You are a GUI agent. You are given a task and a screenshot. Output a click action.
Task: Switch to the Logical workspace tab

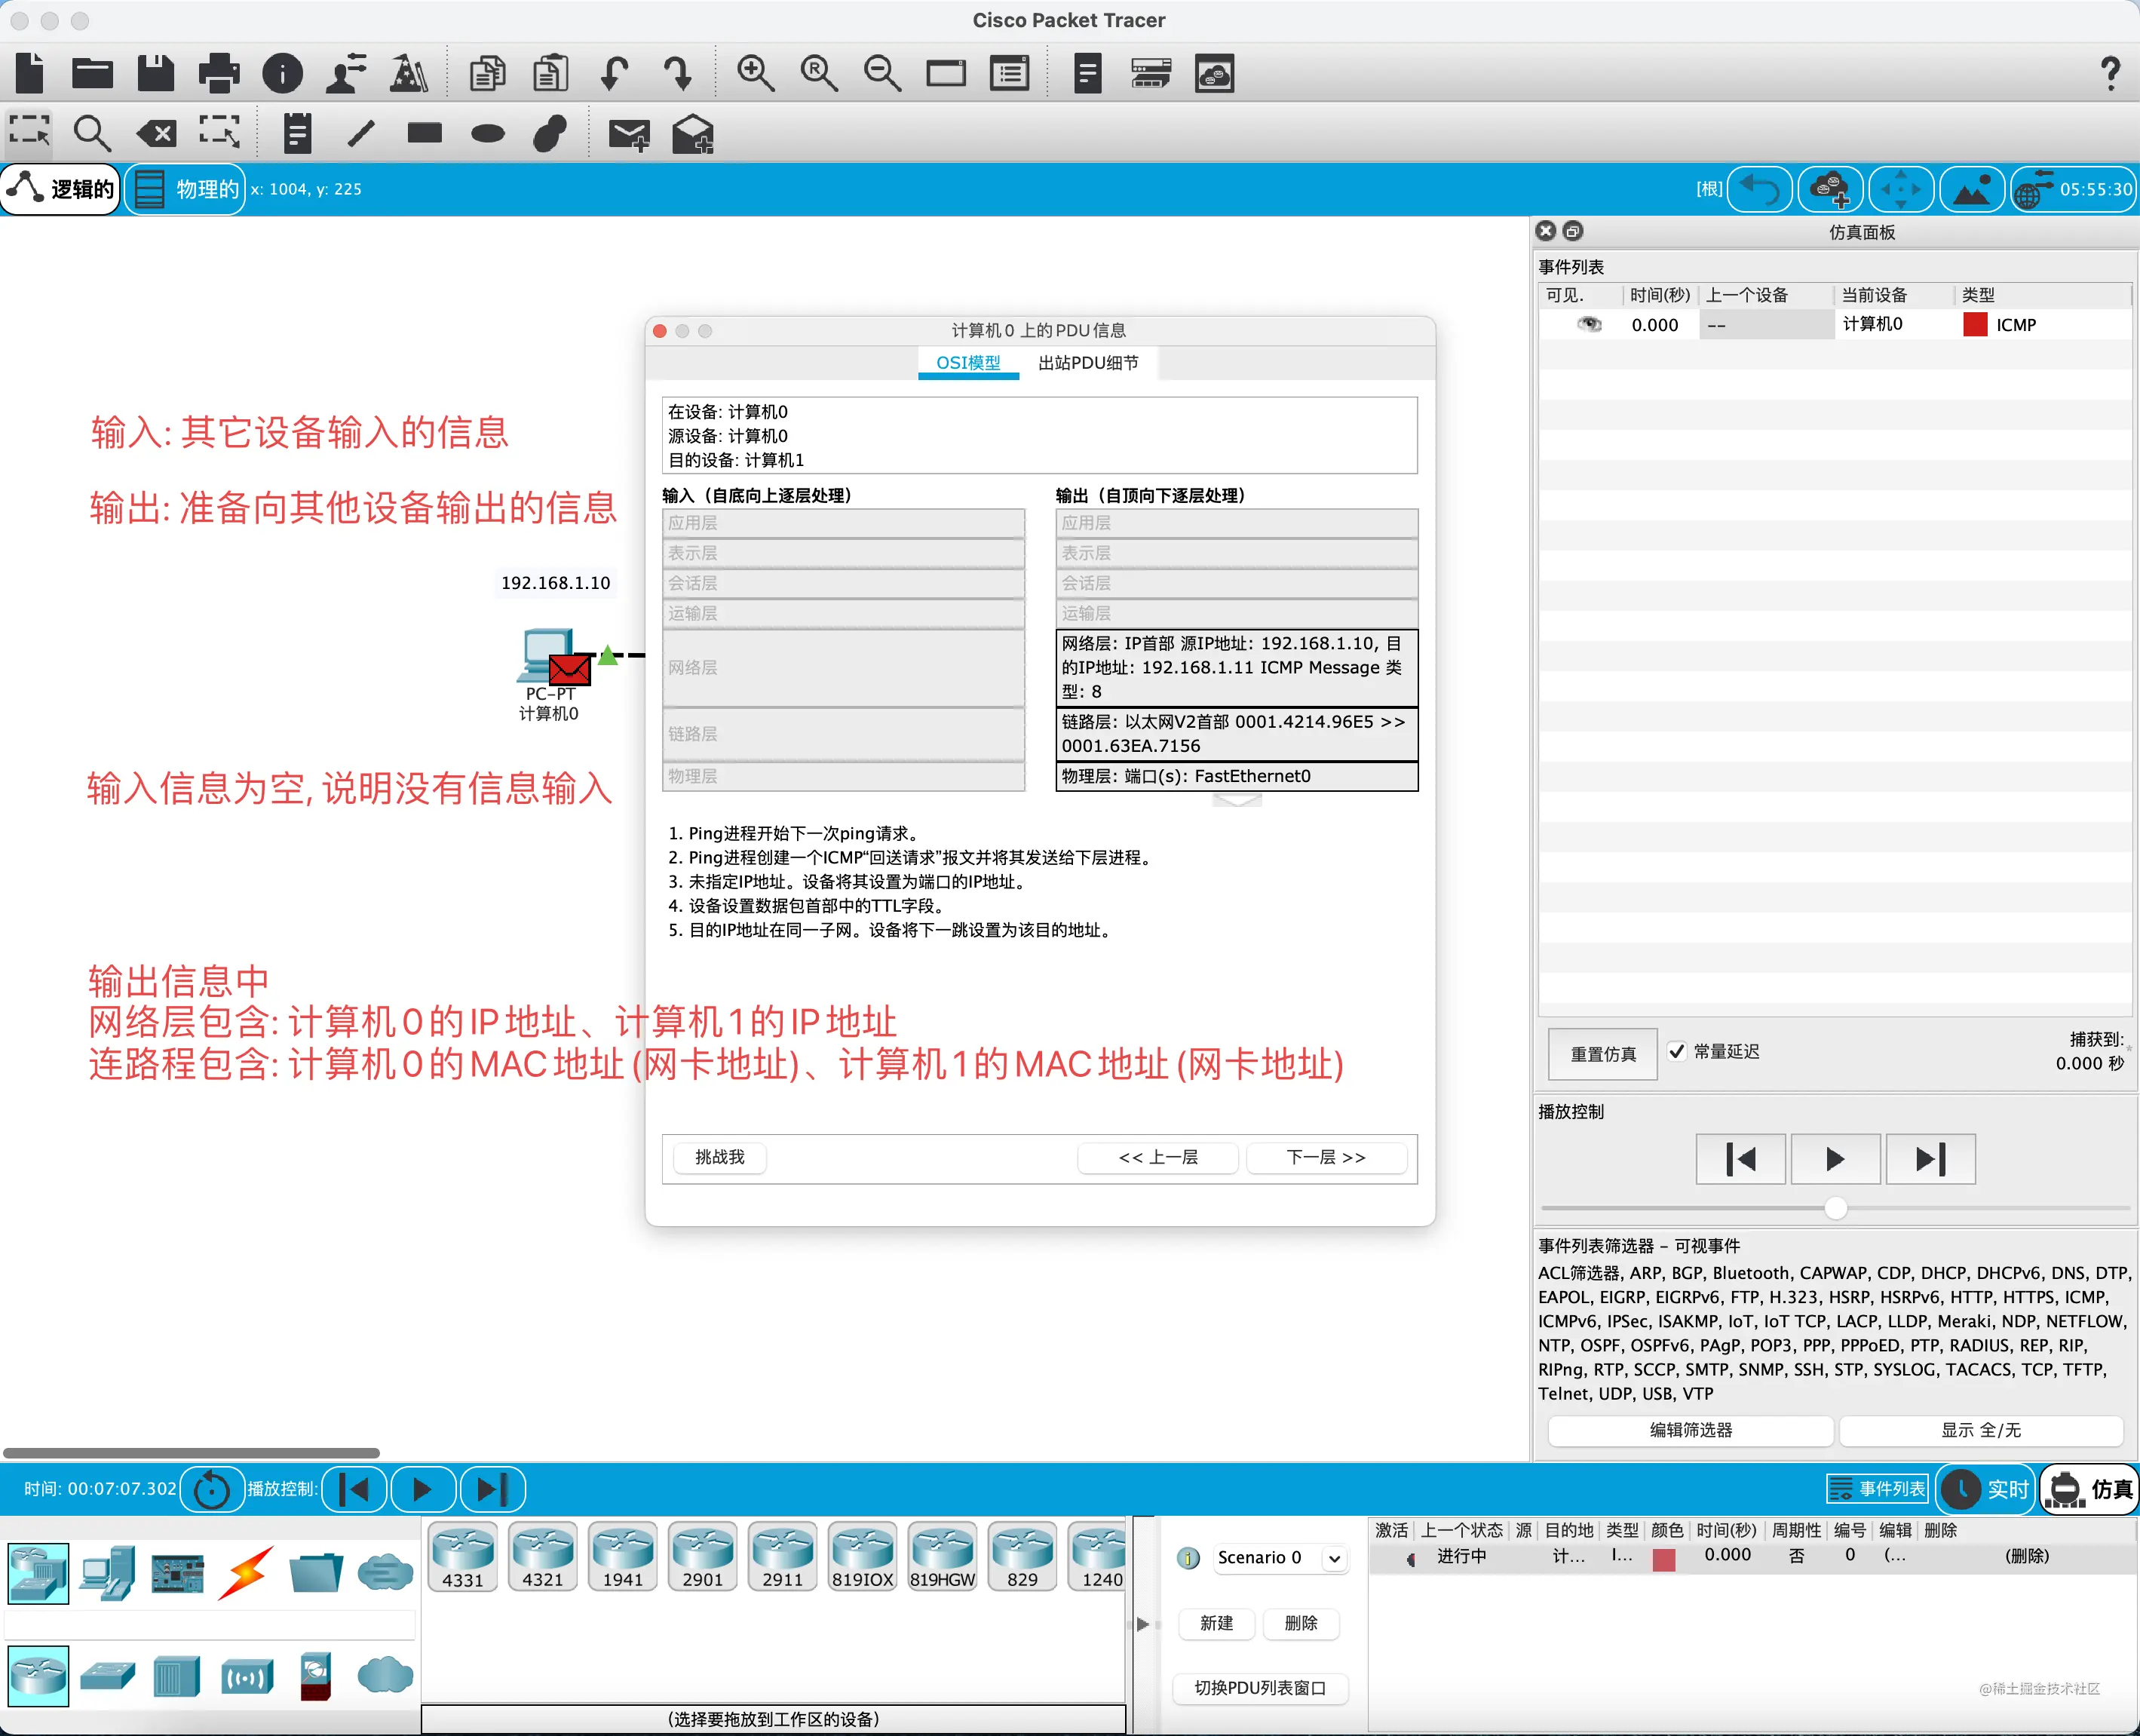61,189
